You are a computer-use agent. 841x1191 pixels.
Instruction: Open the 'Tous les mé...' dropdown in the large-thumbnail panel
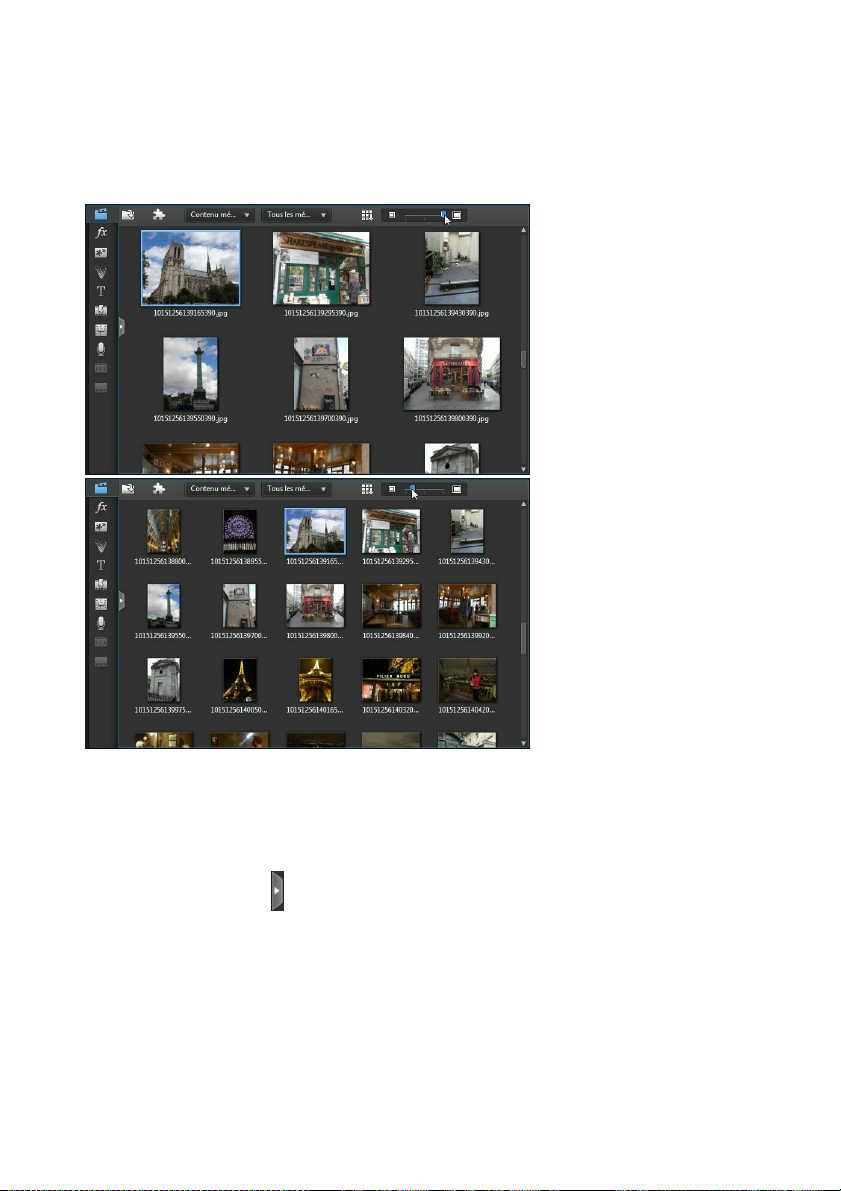[x=296, y=215]
